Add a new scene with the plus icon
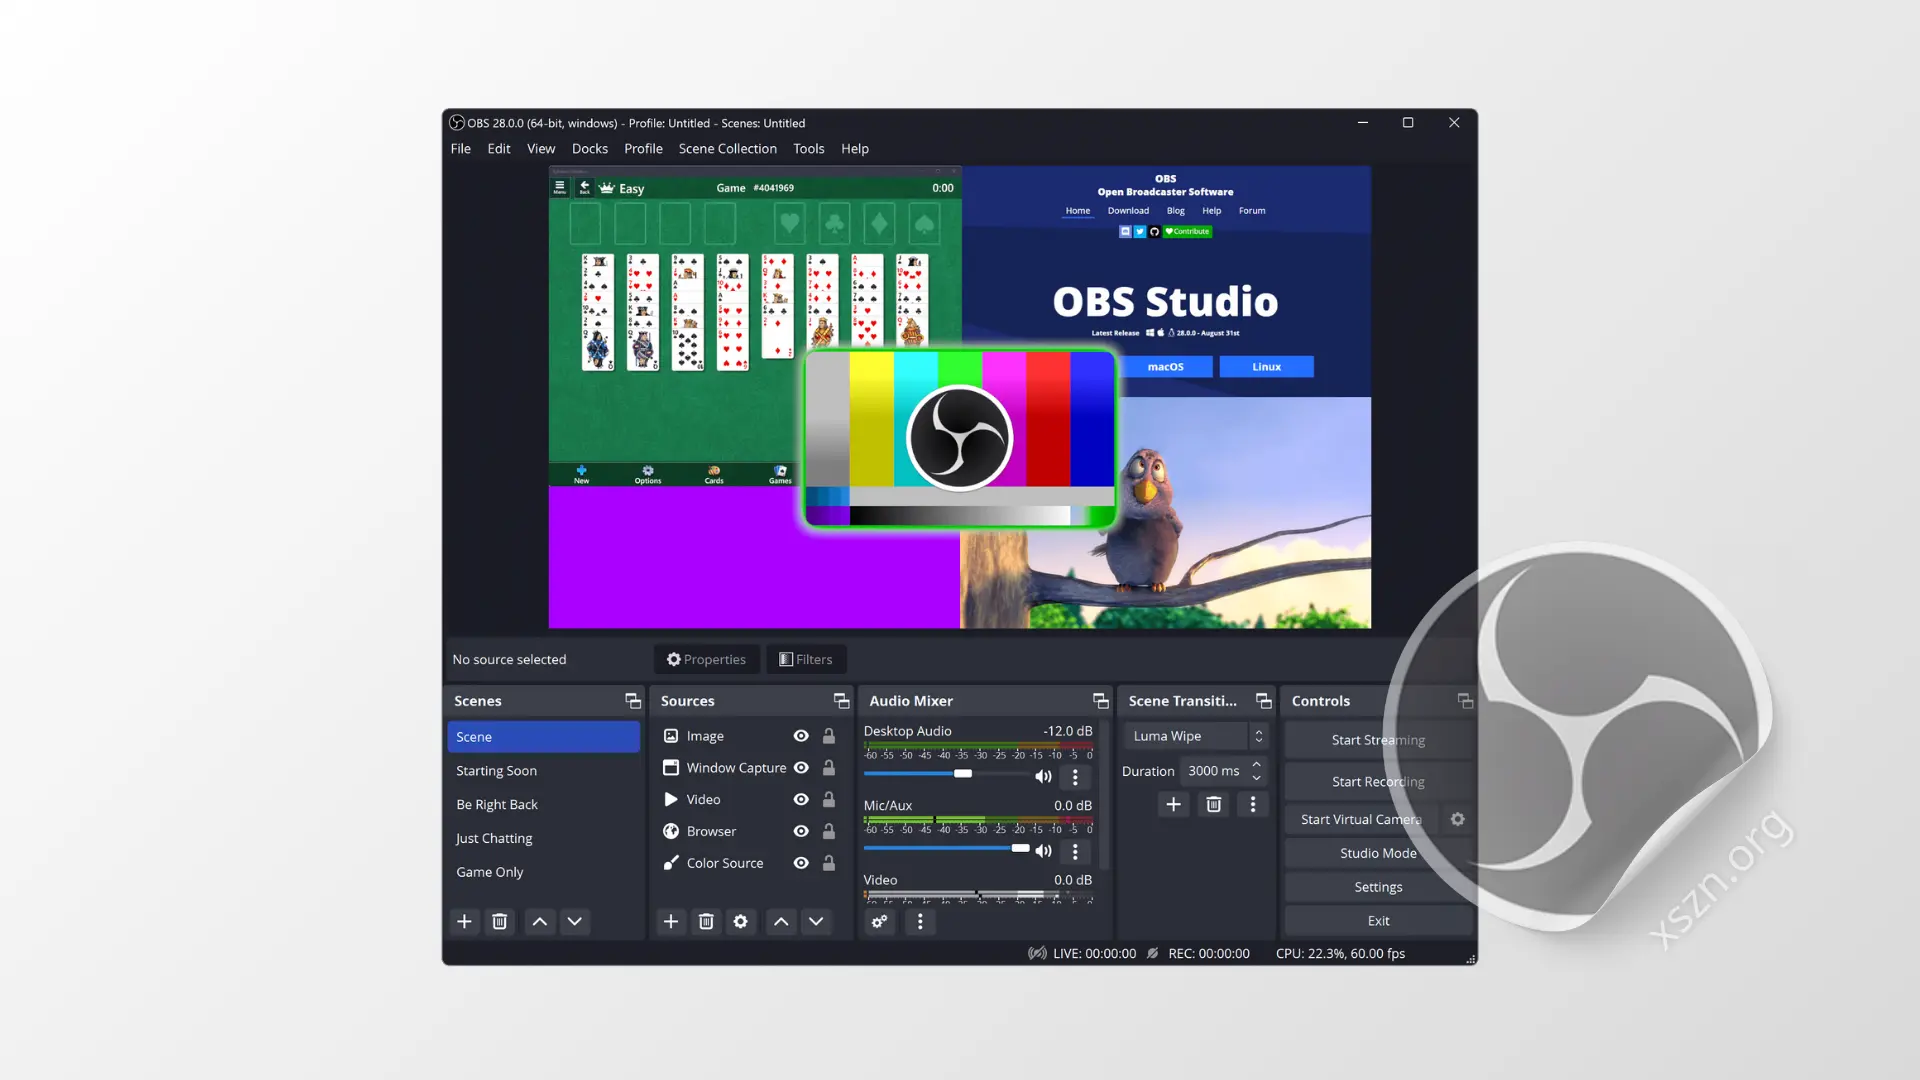The image size is (1920, 1080). (x=464, y=921)
